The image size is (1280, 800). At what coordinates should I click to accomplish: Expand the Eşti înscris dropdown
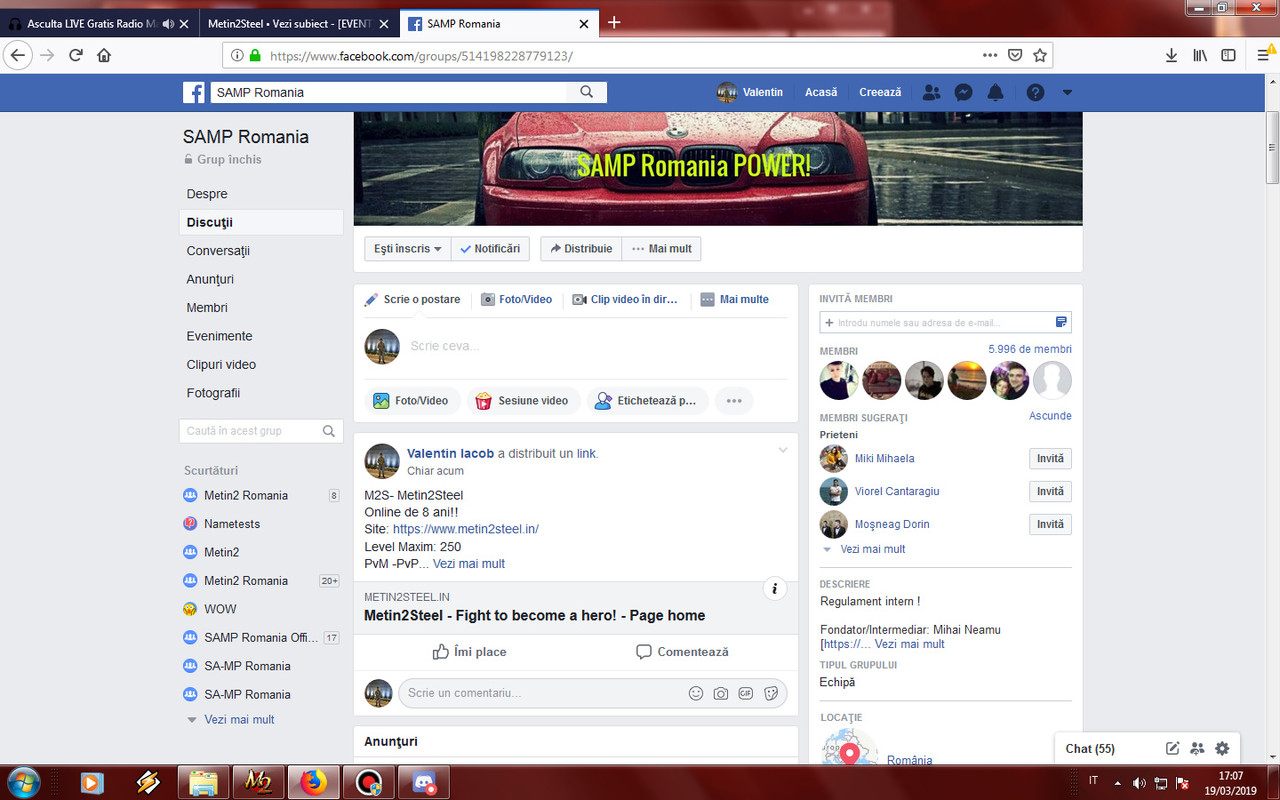[407, 248]
